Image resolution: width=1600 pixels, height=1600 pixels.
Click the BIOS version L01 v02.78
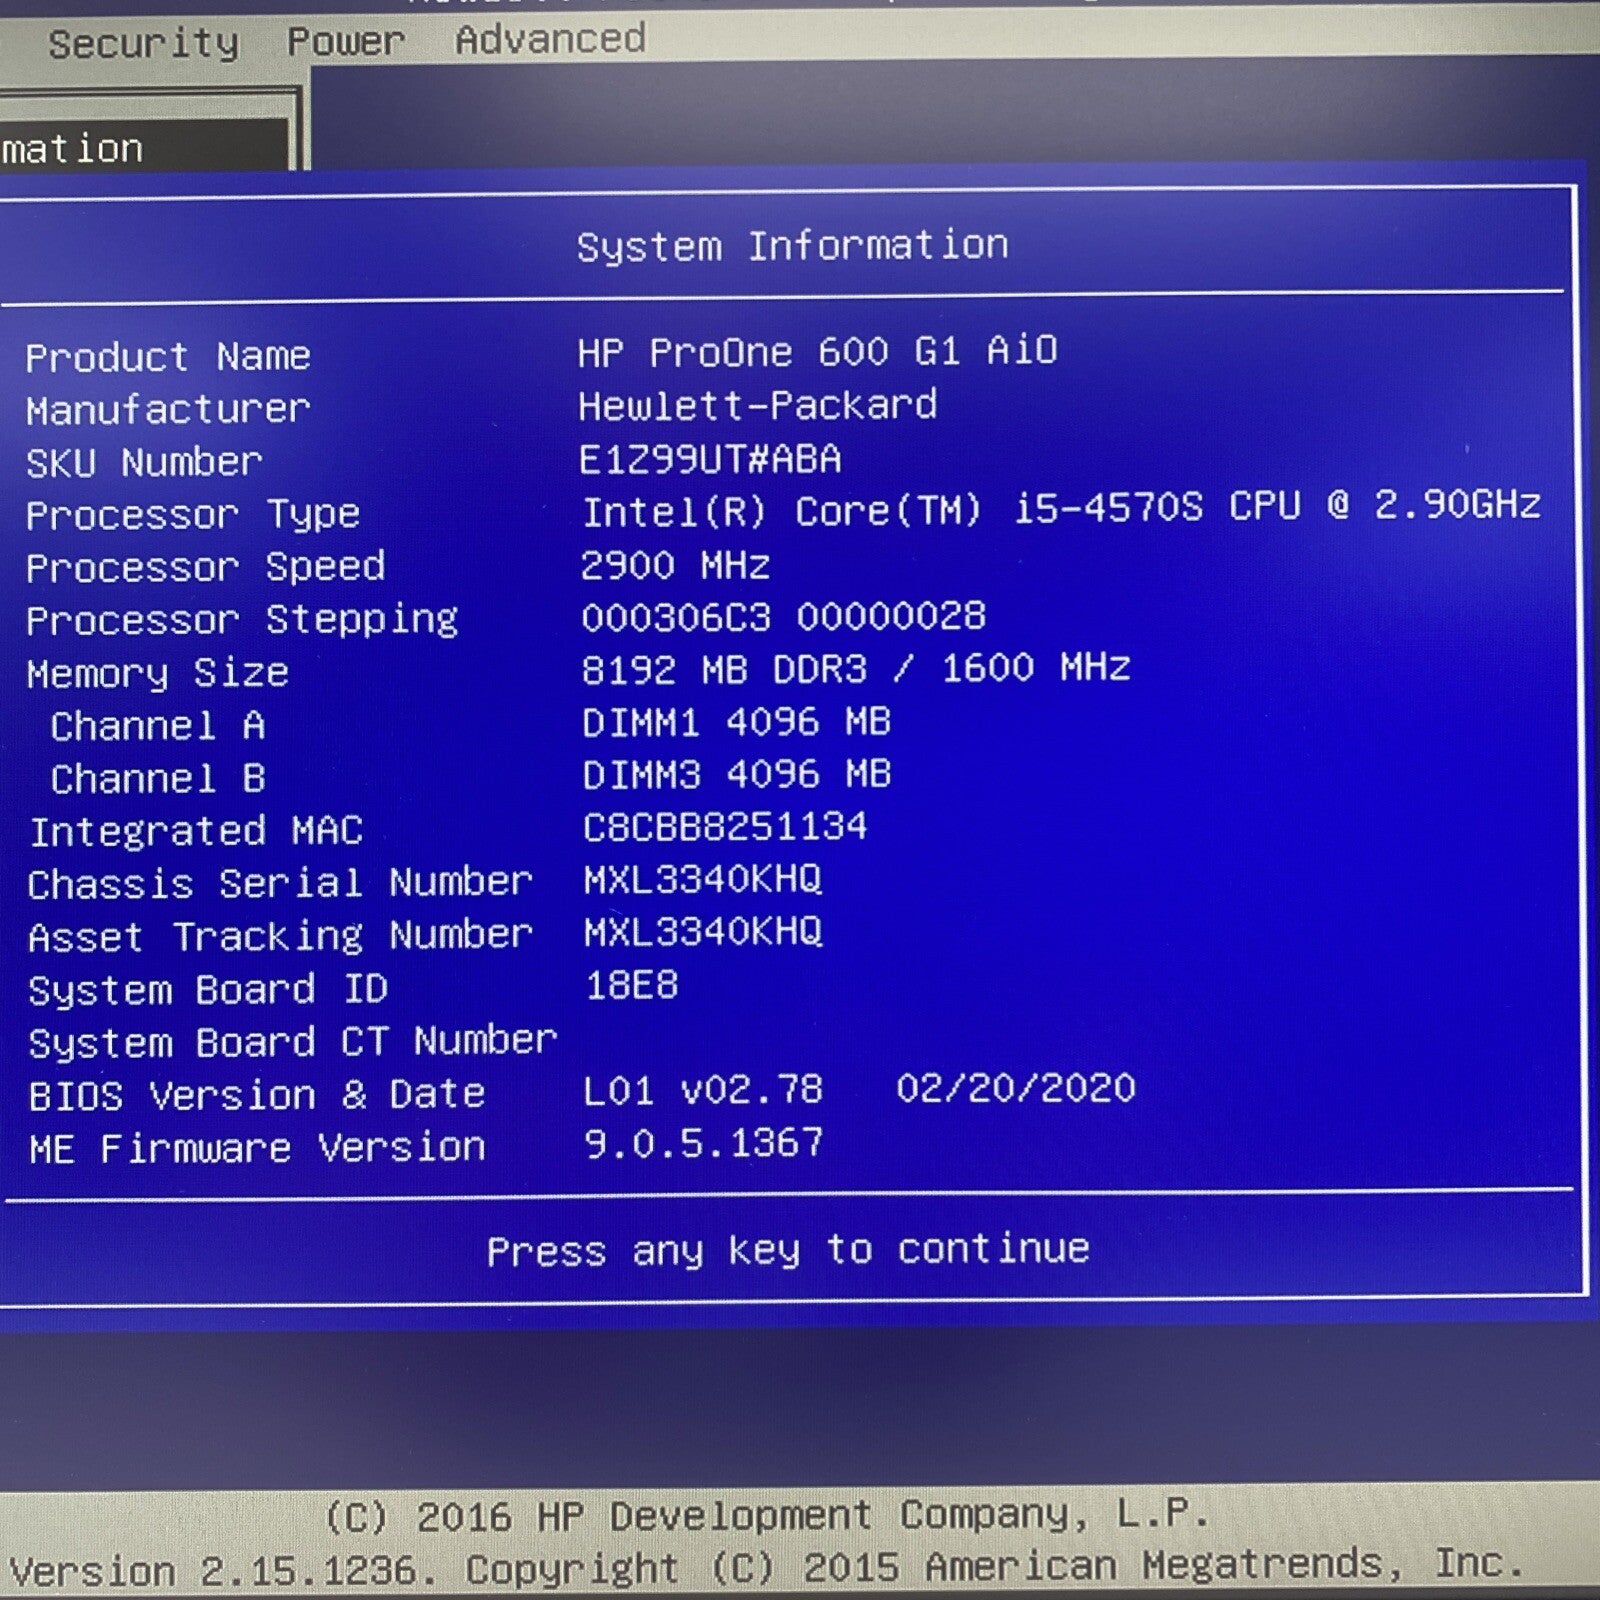703,1090
